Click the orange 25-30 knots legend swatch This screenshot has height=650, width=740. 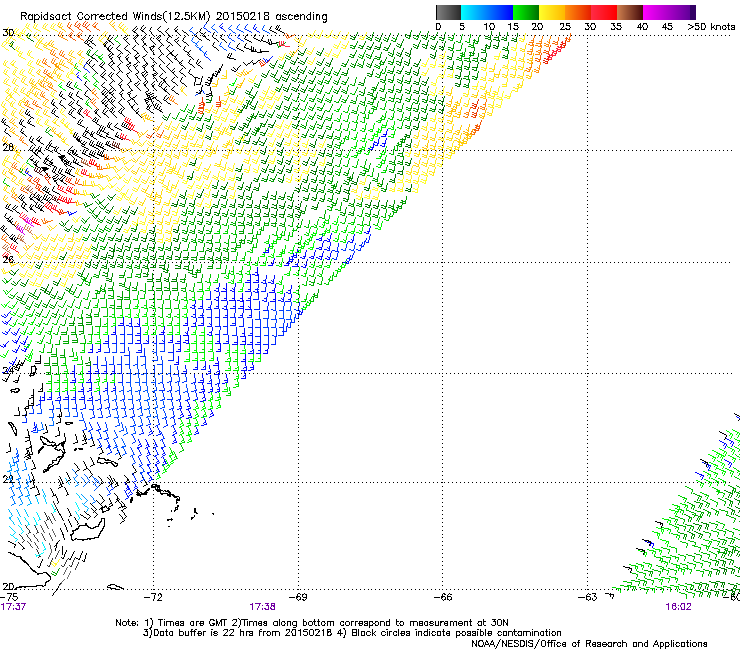tap(578, 12)
